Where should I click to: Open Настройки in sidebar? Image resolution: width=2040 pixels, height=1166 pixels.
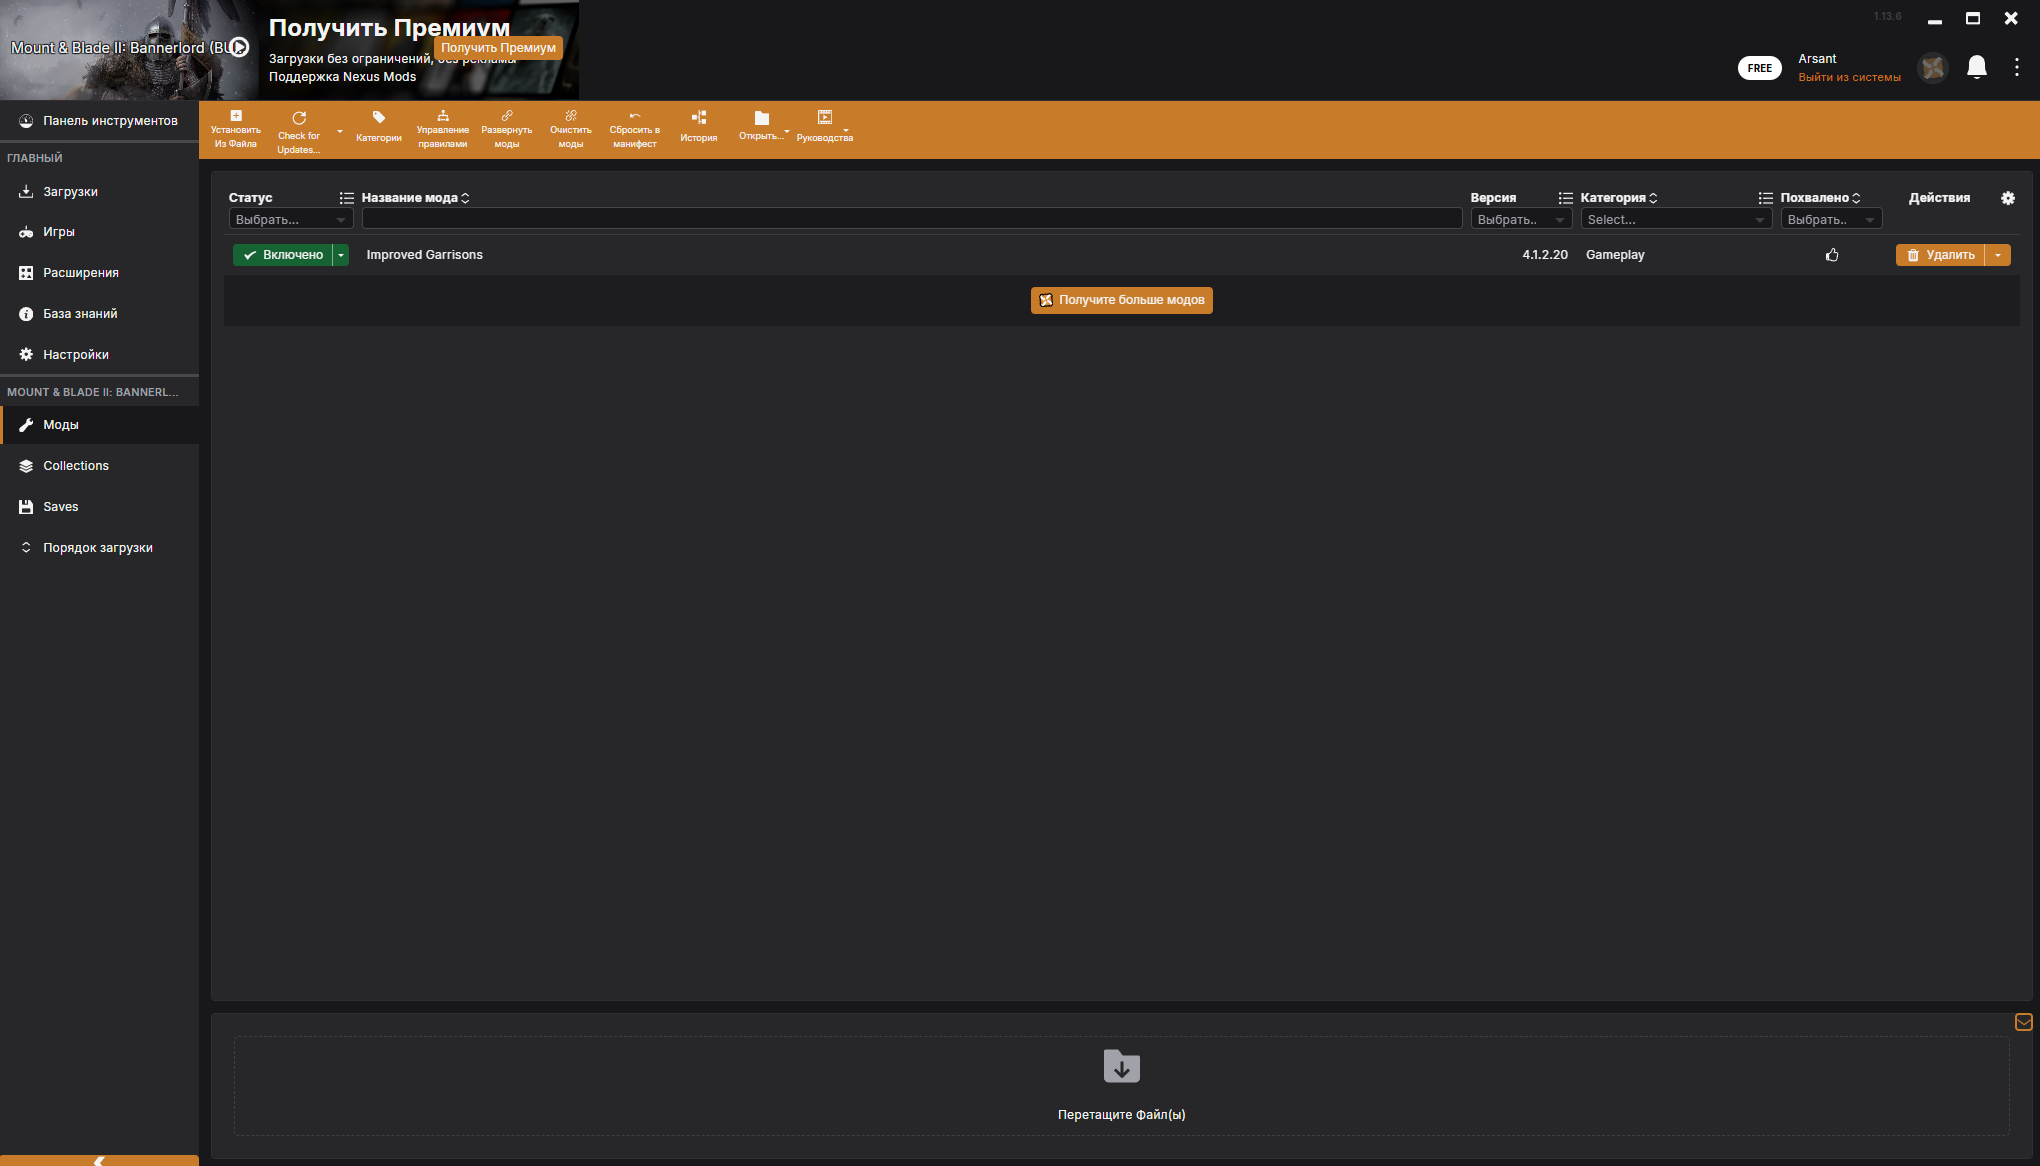pyautogui.click(x=100, y=355)
